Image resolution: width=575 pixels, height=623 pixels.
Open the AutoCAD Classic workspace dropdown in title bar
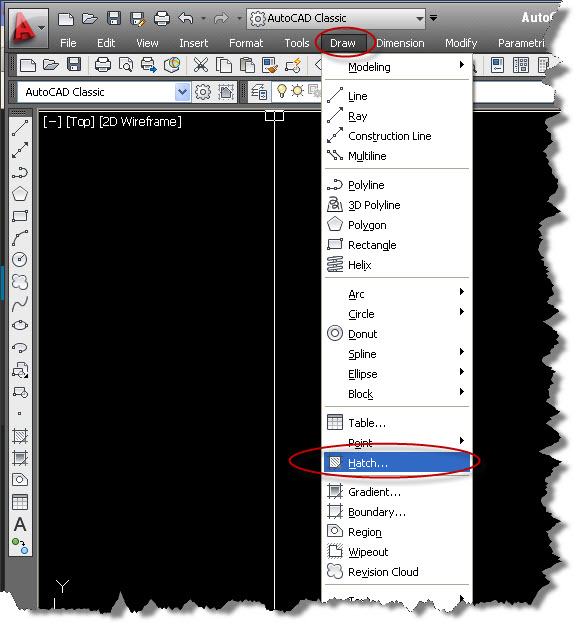coord(336,18)
